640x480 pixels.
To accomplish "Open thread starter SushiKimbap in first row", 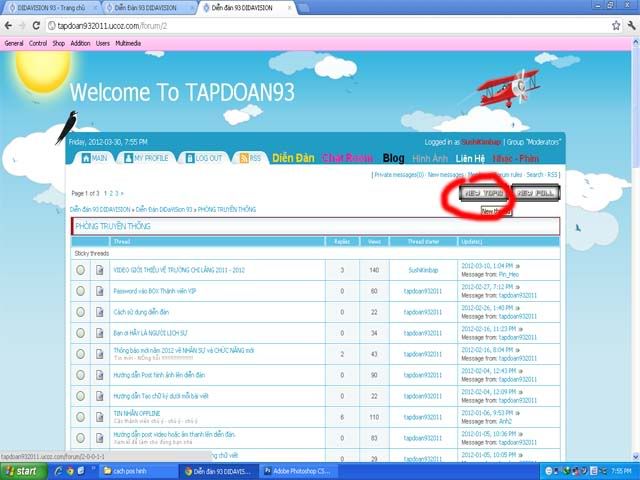I will (x=423, y=270).
